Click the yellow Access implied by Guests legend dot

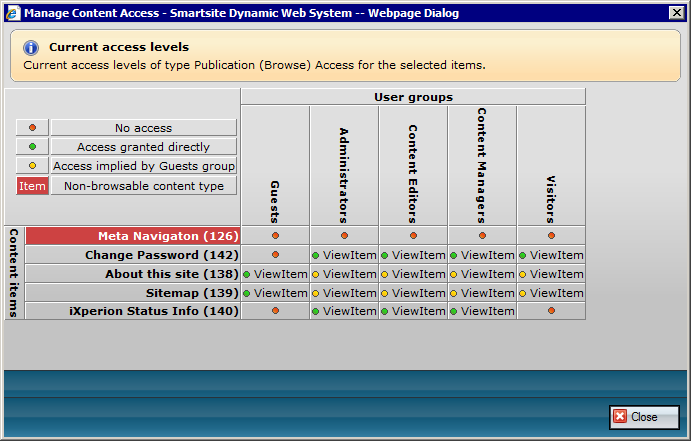[32, 166]
